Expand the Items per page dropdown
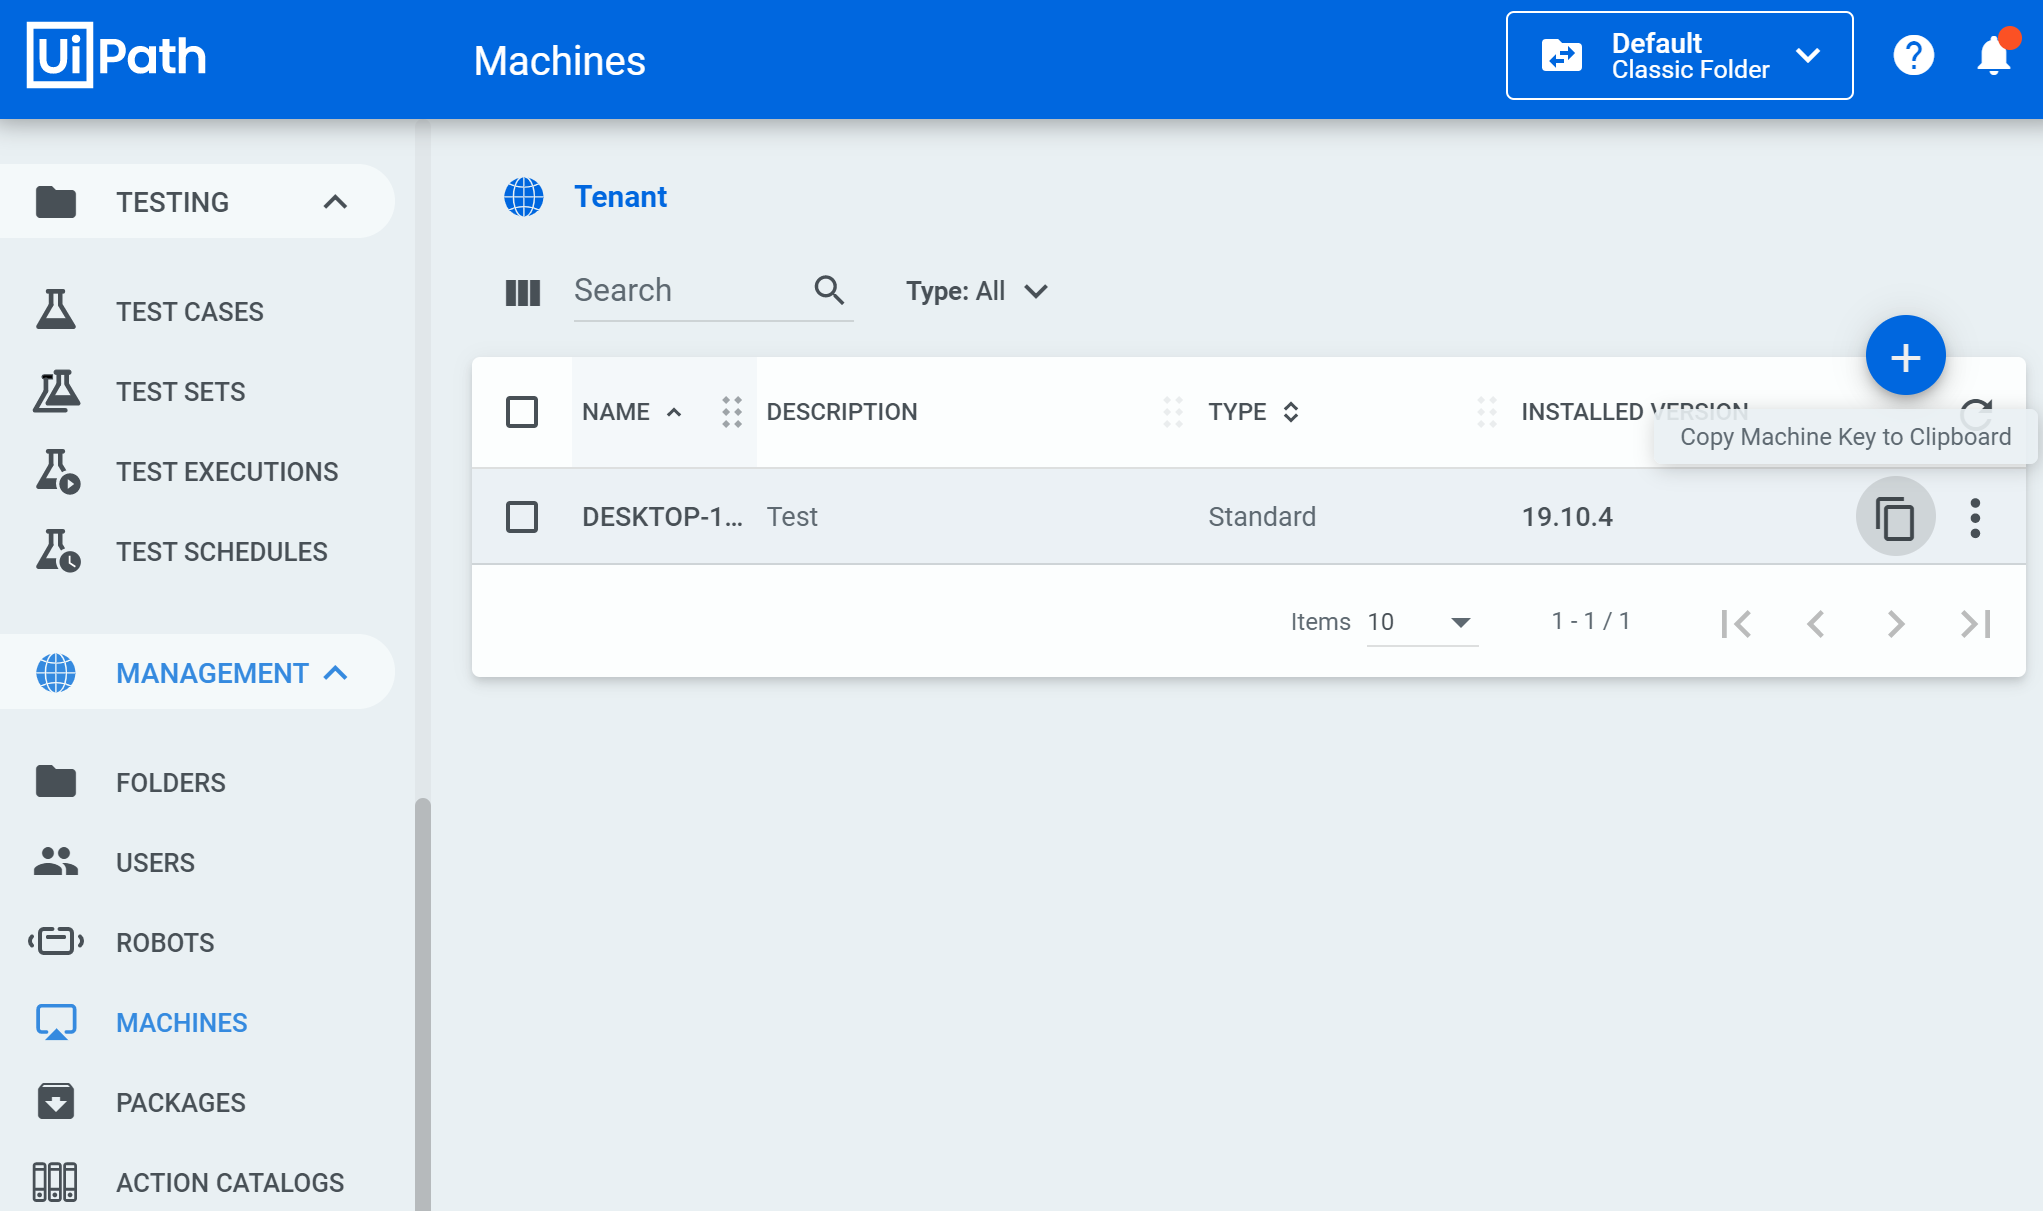 pos(1421,622)
